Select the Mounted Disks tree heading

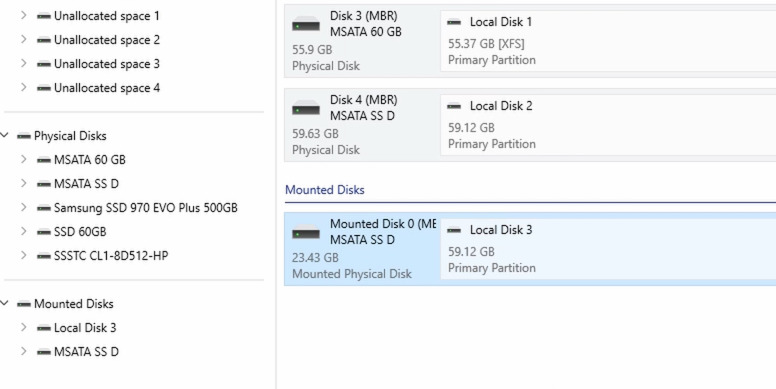73,303
